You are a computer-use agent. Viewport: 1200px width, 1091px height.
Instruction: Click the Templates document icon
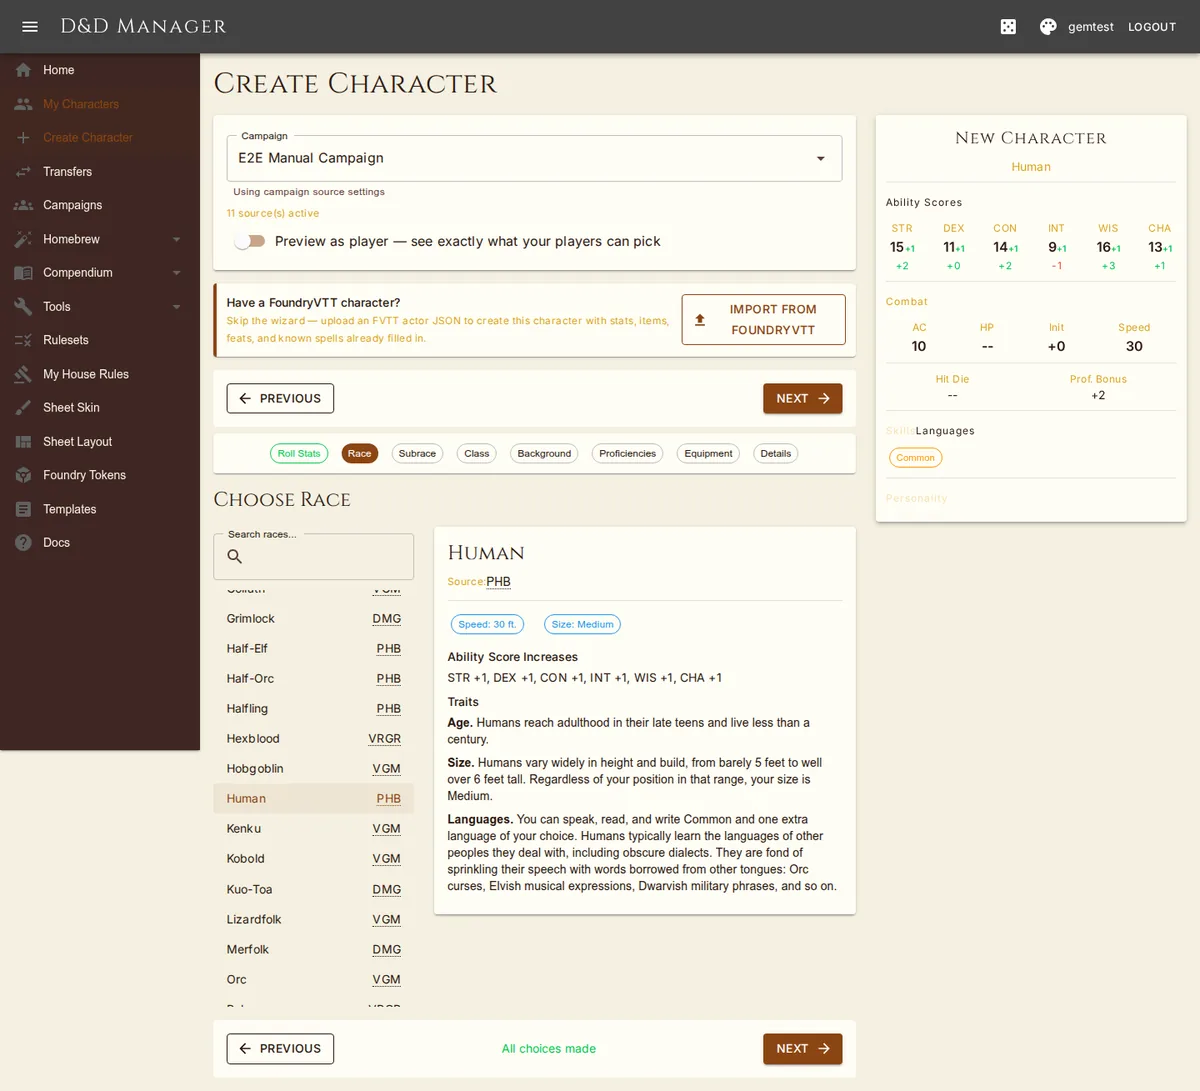(23, 509)
